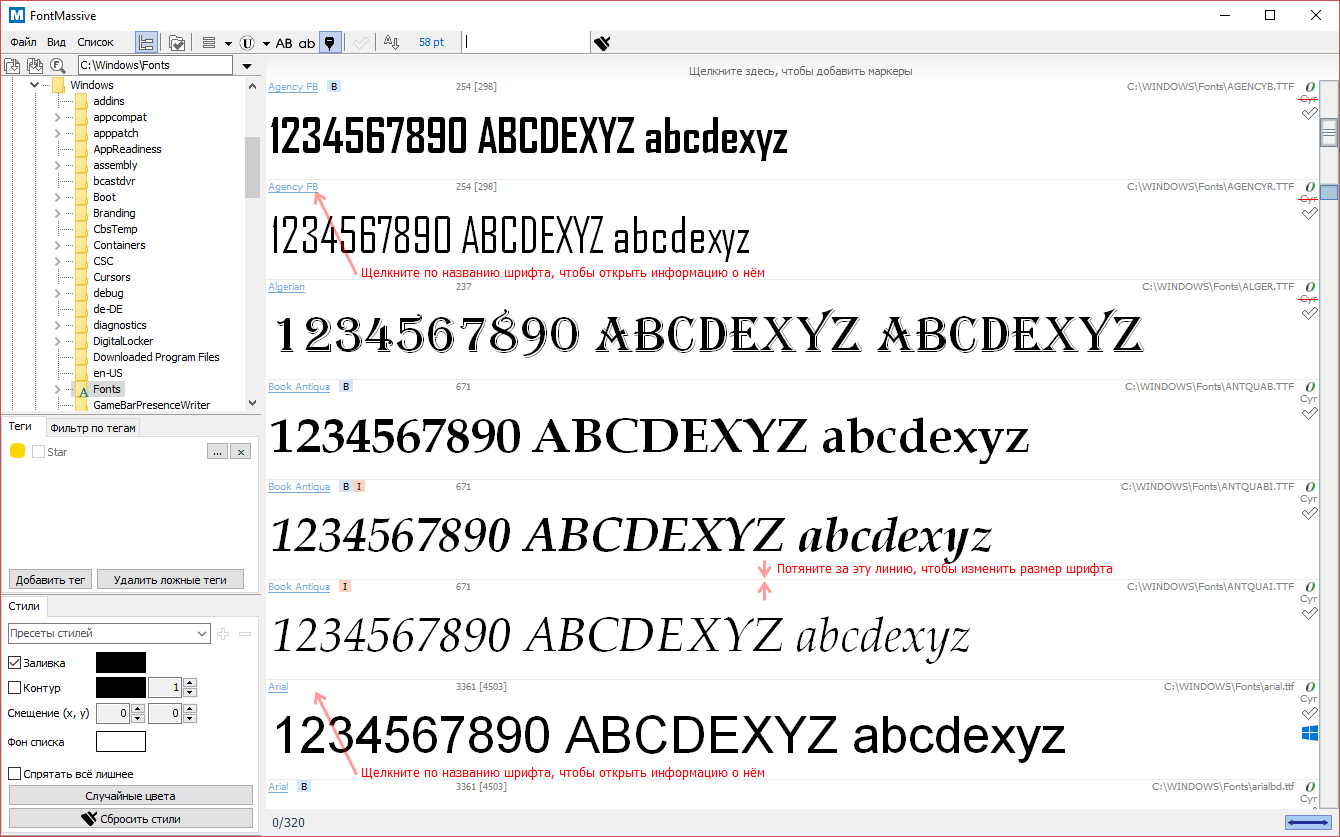Click the Добавить тег button
Screen dimensions: 1340x837
pos(50,579)
